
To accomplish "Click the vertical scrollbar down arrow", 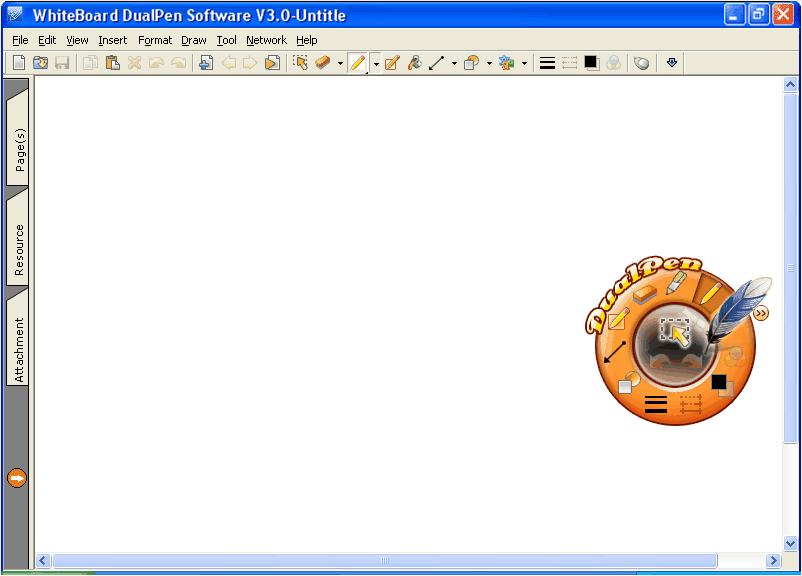I will [790, 543].
